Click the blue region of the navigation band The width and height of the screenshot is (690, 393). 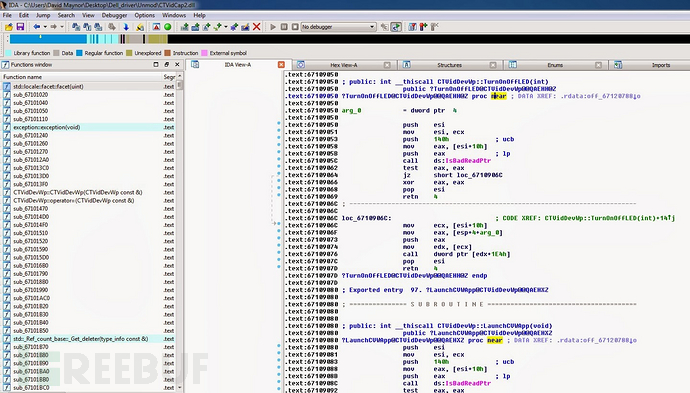[x=48, y=39]
